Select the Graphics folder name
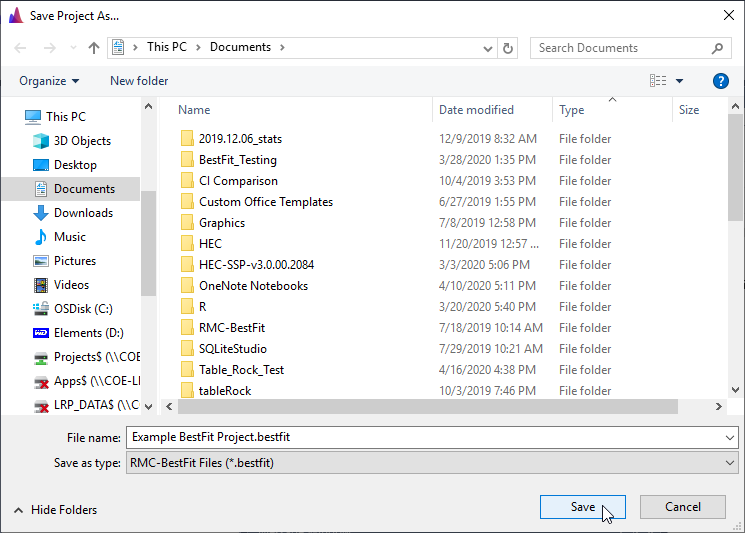Screen dimensions: 745x533 click(222, 223)
